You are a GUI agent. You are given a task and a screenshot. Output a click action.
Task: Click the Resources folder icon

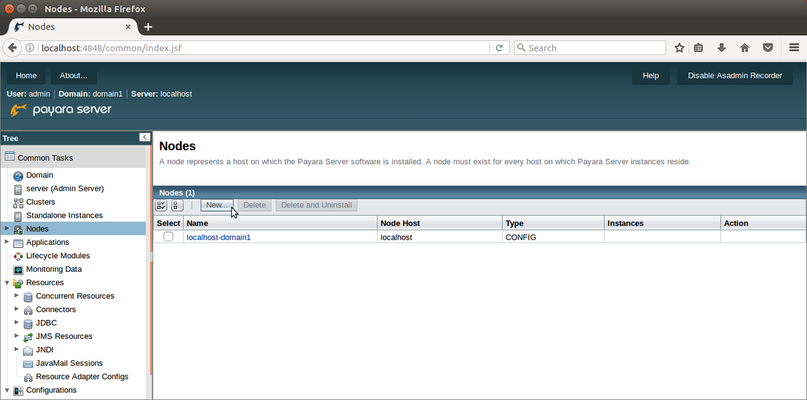tap(18, 283)
